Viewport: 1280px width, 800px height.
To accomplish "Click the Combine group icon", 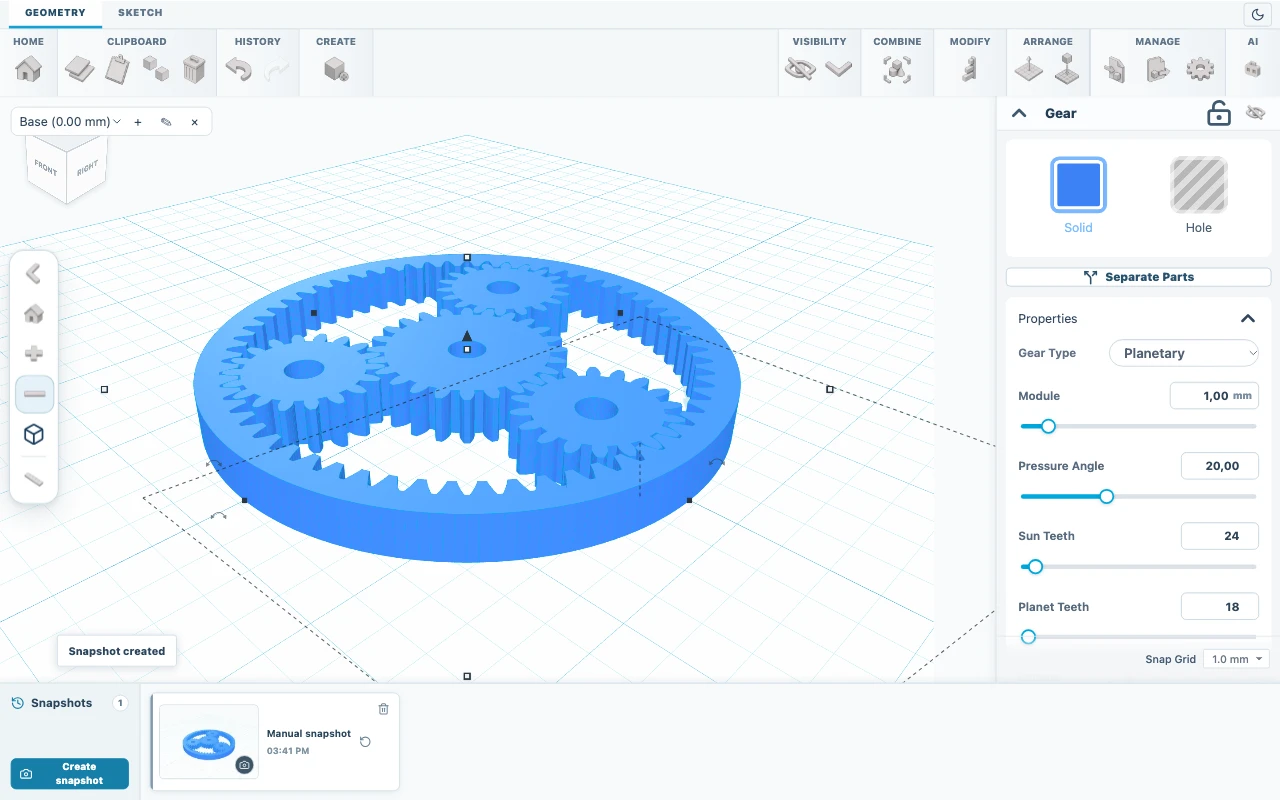I will (x=897, y=69).
